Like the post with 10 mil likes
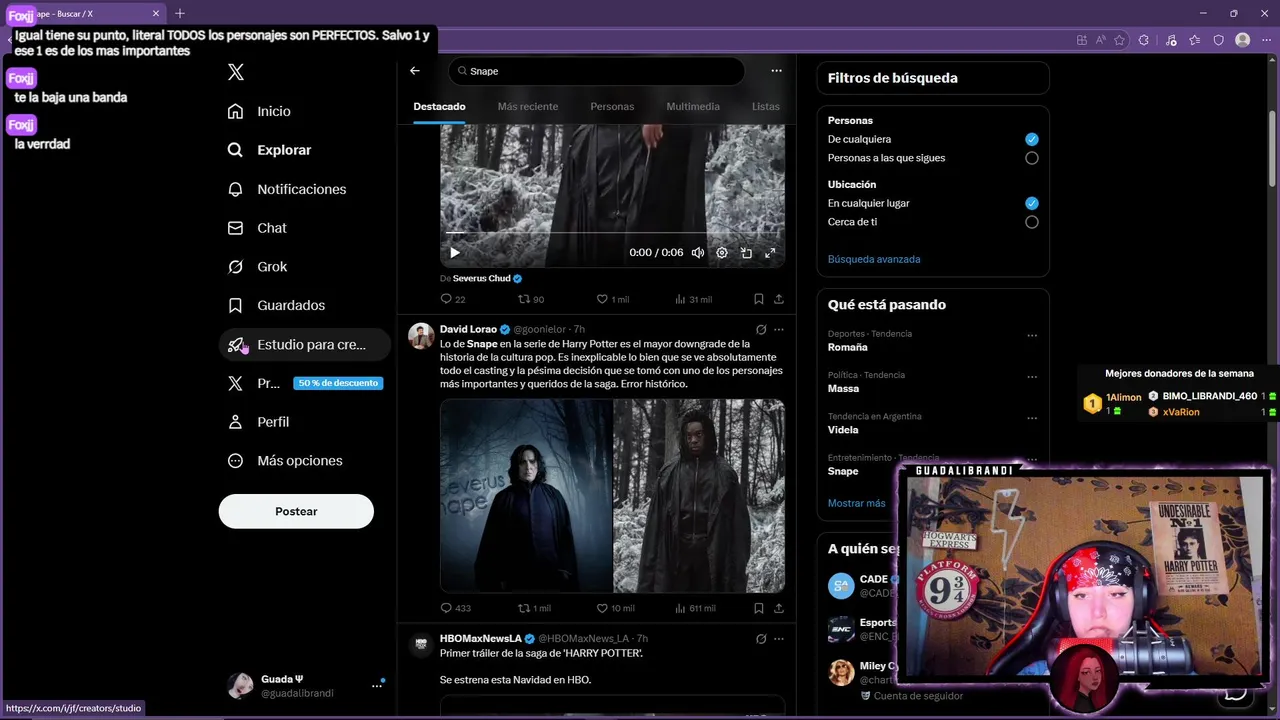This screenshot has width=1280, height=720. (615, 608)
